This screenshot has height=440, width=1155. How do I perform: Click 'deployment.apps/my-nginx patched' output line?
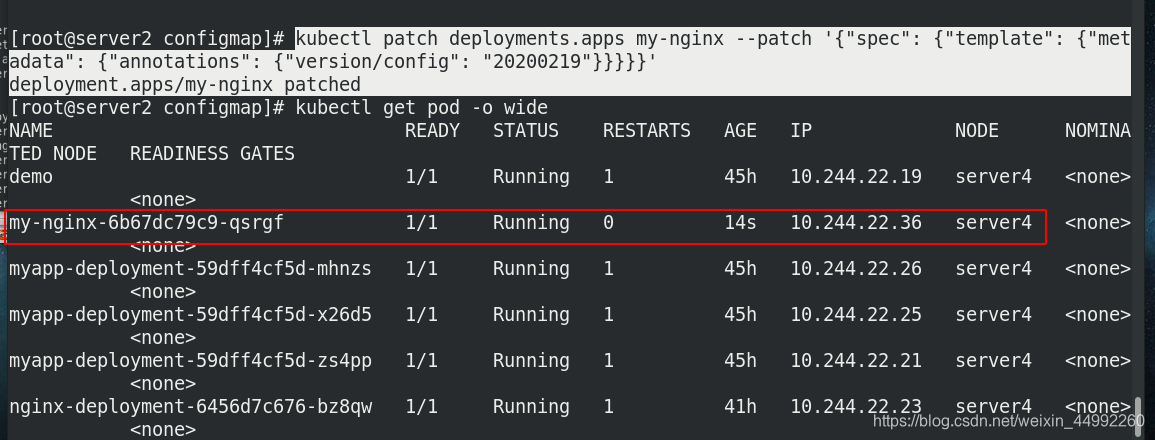185,85
